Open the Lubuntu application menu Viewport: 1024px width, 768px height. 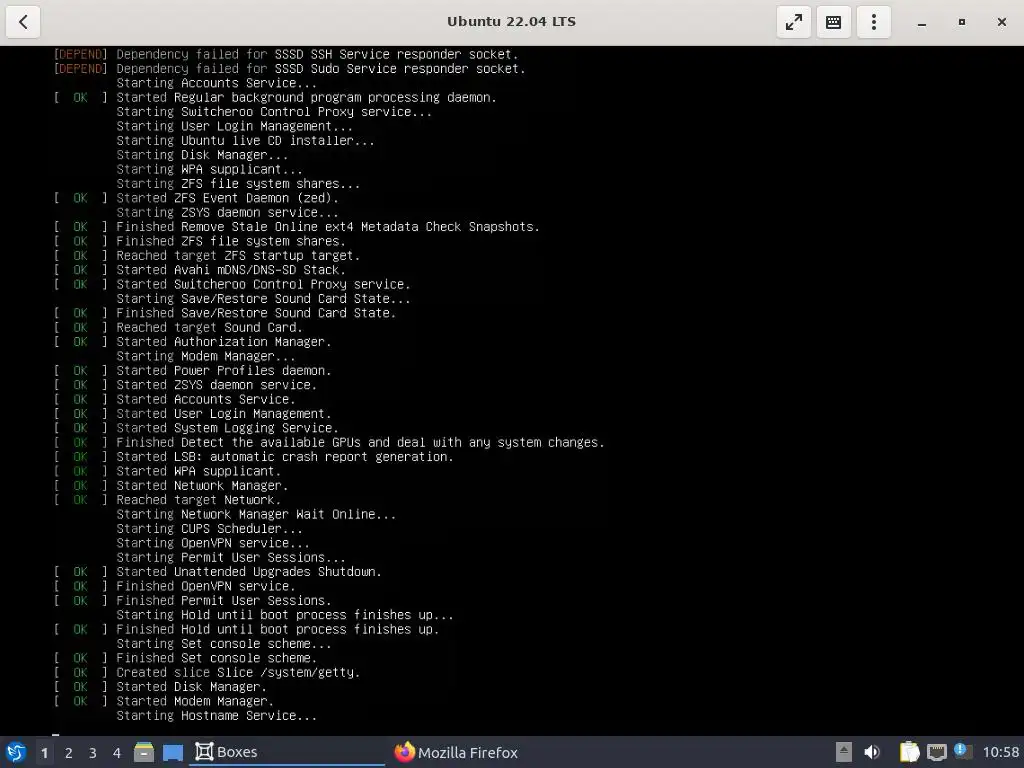click(16, 752)
